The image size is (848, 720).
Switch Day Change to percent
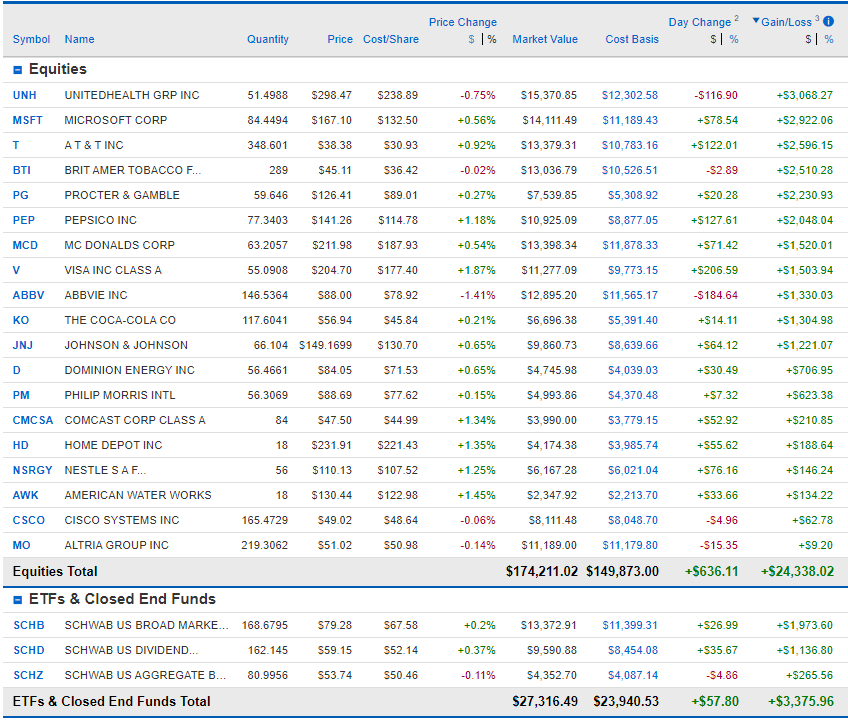point(733,39)
